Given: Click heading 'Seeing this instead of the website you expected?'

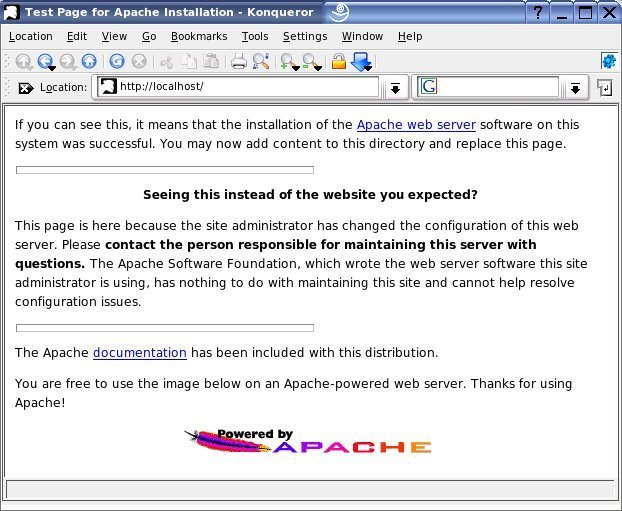Looking at the screenshot, I should pos(310,194).
